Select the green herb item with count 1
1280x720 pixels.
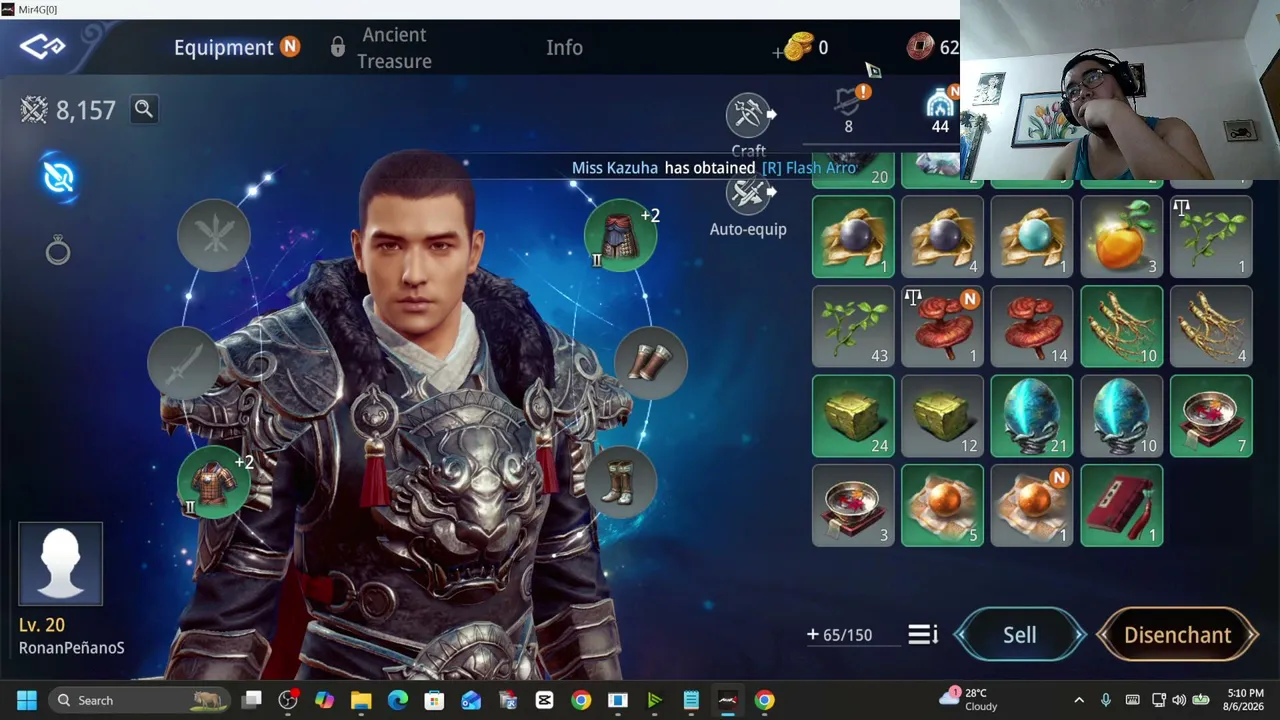(x=1211, y=237)
